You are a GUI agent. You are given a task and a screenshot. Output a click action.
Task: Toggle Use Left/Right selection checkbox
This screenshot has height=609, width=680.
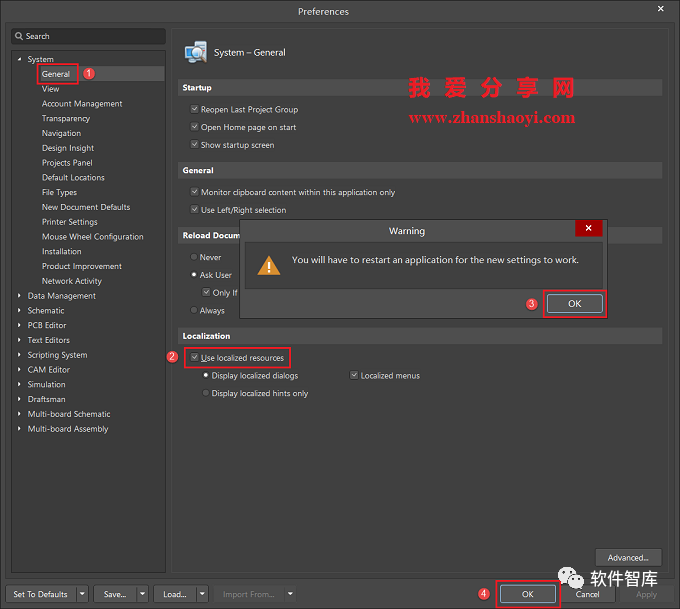pyautogui.click(x=195, y=210)
